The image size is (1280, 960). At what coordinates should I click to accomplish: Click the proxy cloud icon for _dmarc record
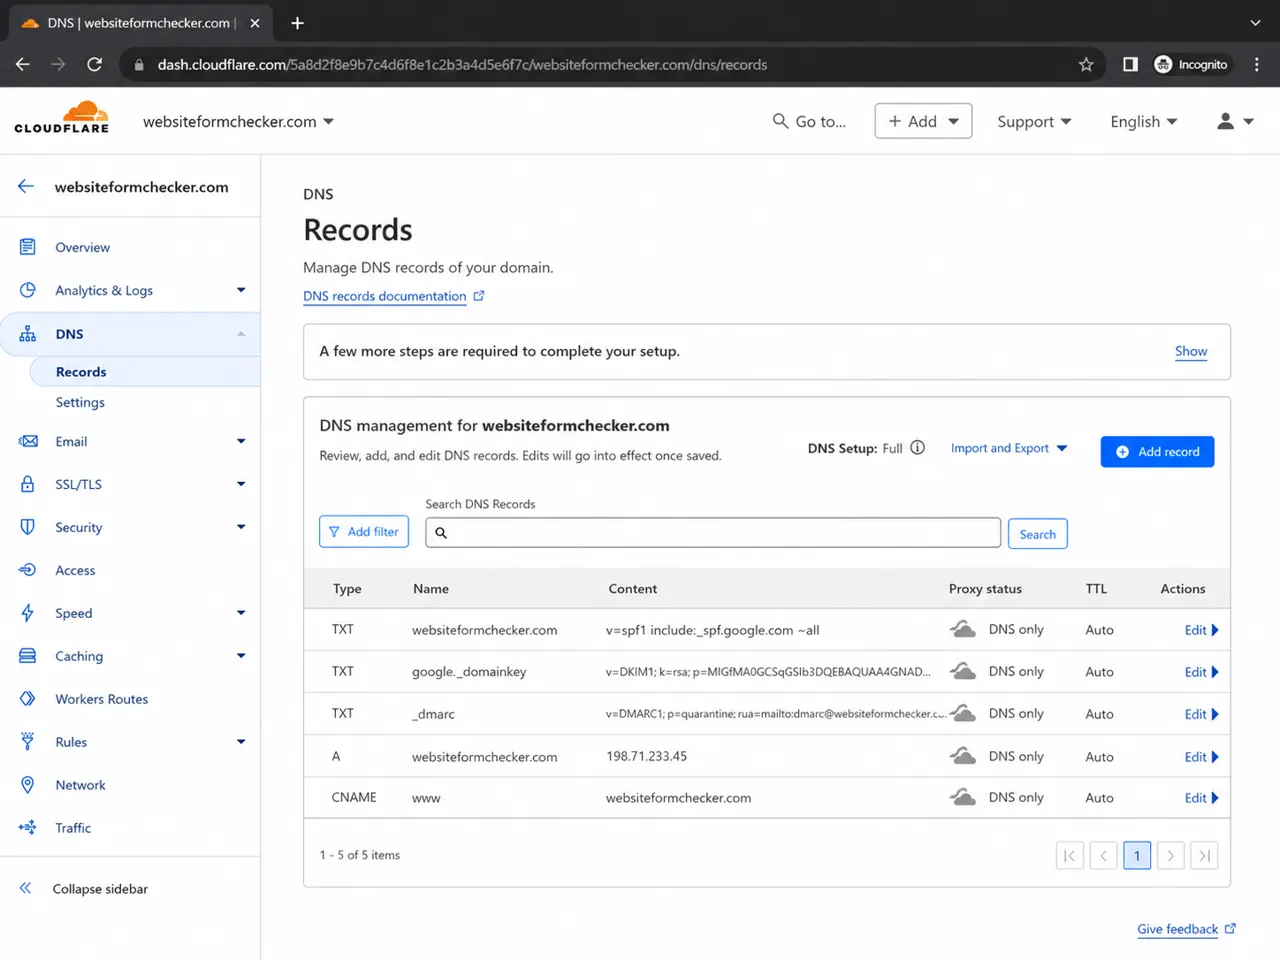tap(962, 713)
